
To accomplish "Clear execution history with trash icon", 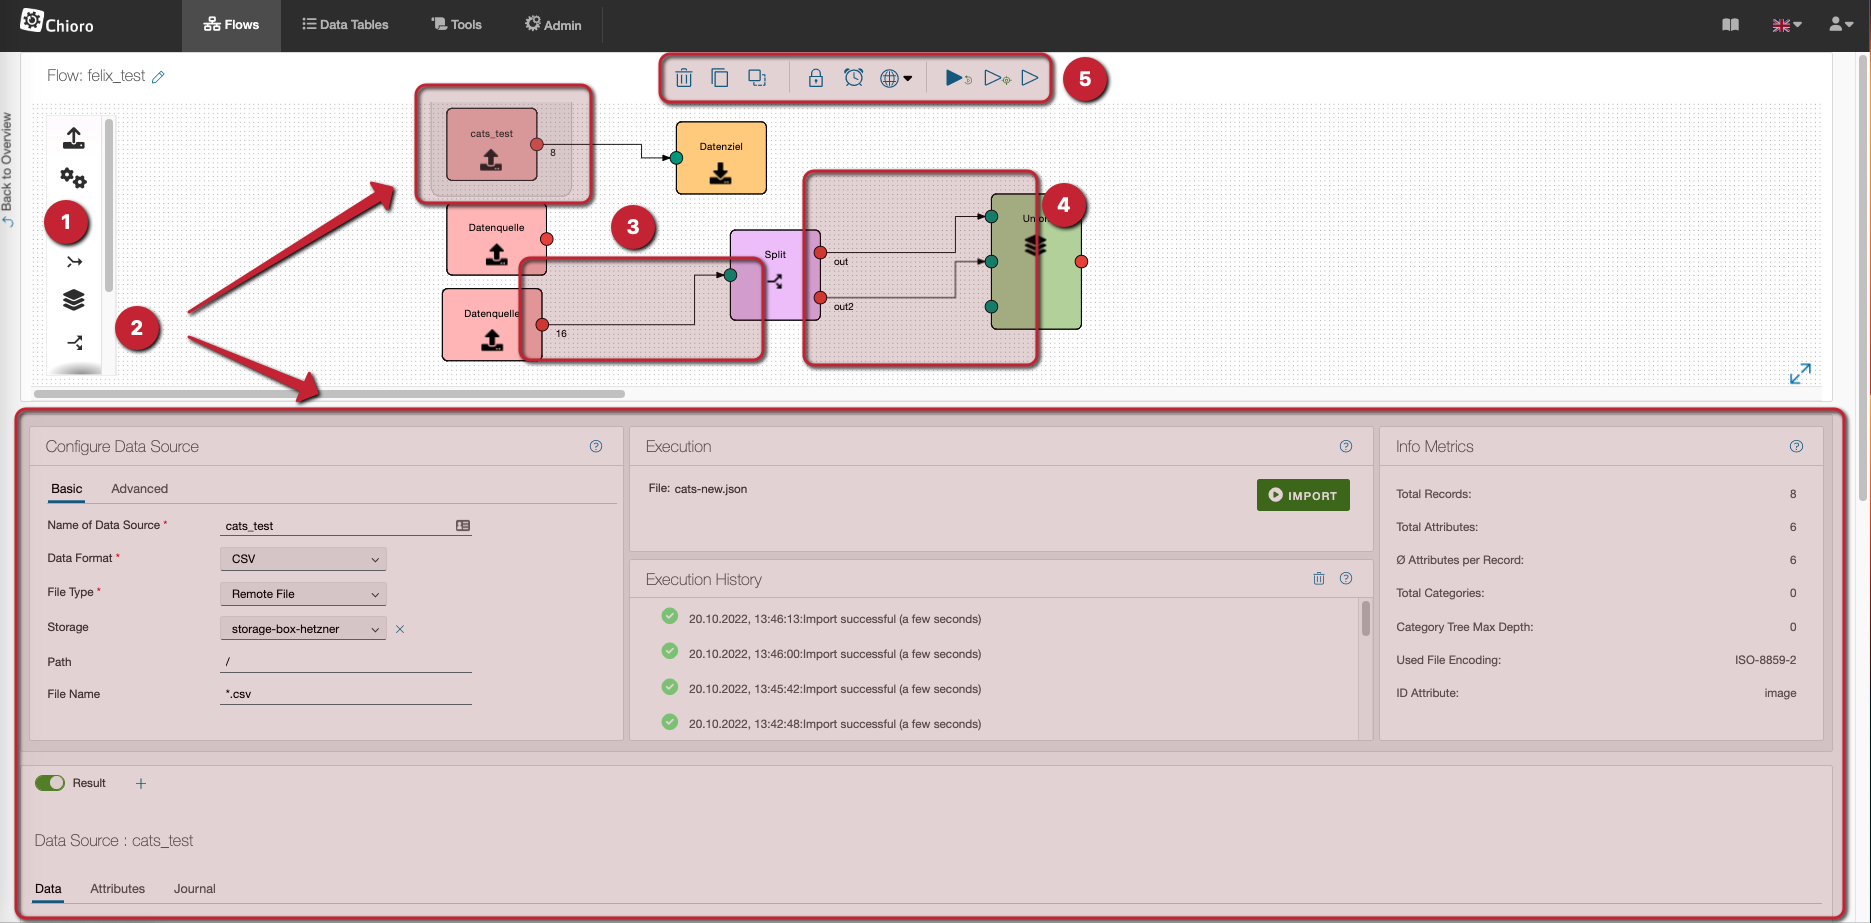I will tap(1319, 579).
